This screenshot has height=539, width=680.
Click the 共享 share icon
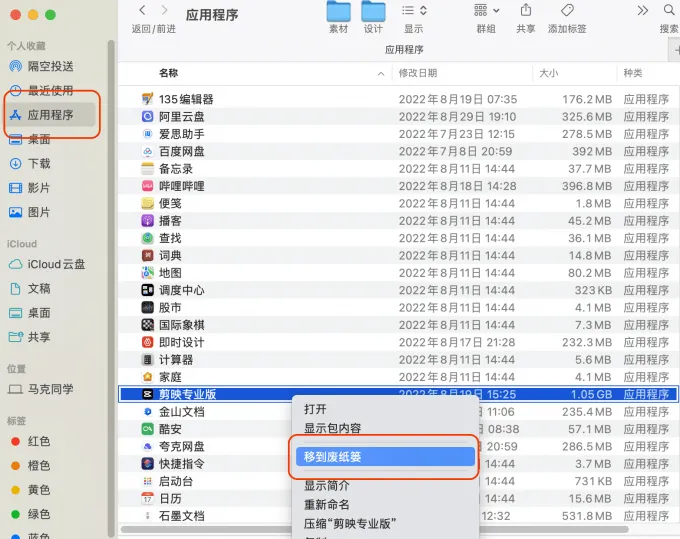pos(526,10)
